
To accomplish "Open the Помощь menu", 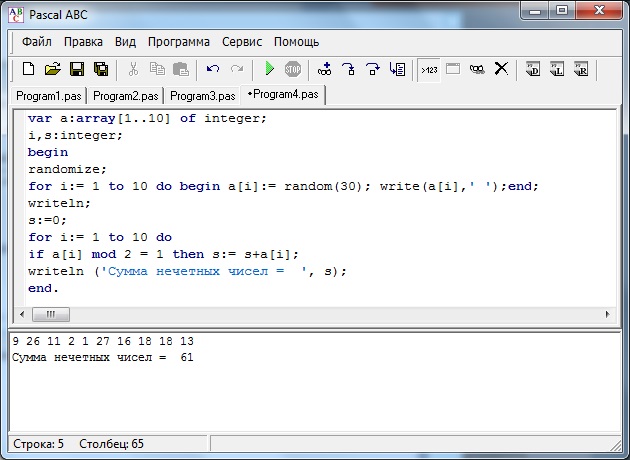I will point(297,42).
